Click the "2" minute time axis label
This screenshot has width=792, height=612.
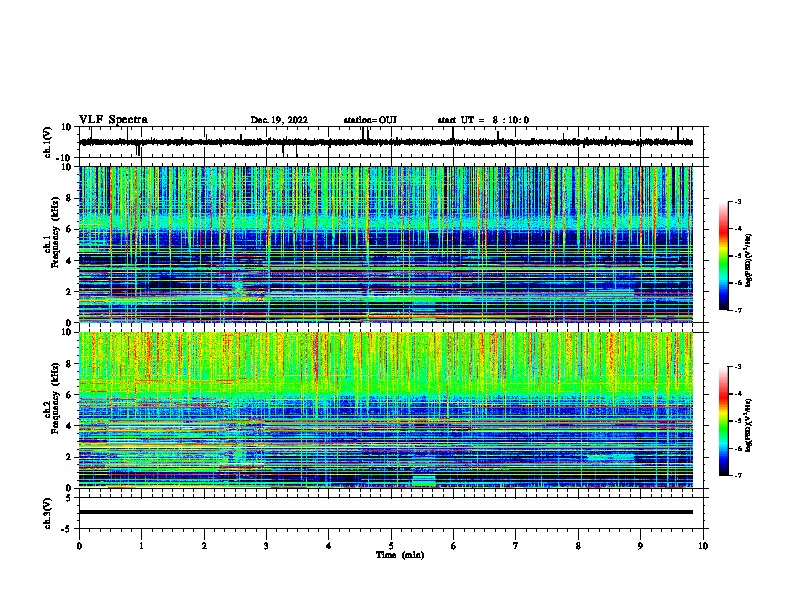[204, 546]
